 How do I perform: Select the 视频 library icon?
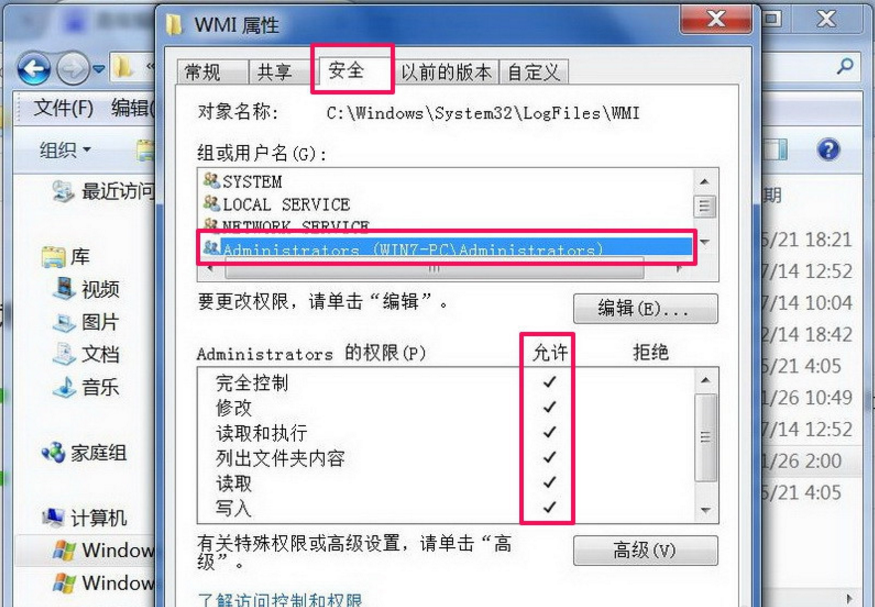coord(64,289)
